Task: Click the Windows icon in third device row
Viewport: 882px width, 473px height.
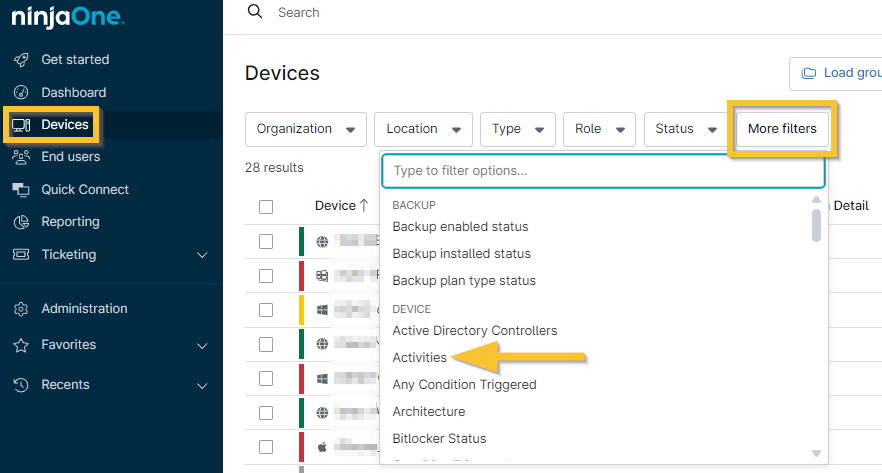Action: pyautogui.click(x=322, y=310)
